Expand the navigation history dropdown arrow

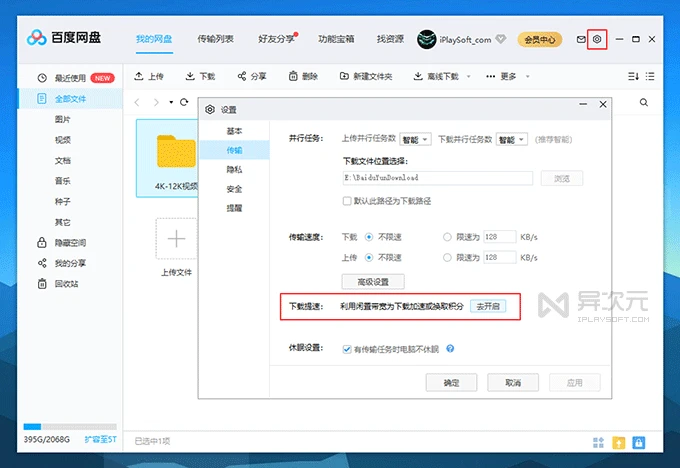tap(171, 102)
